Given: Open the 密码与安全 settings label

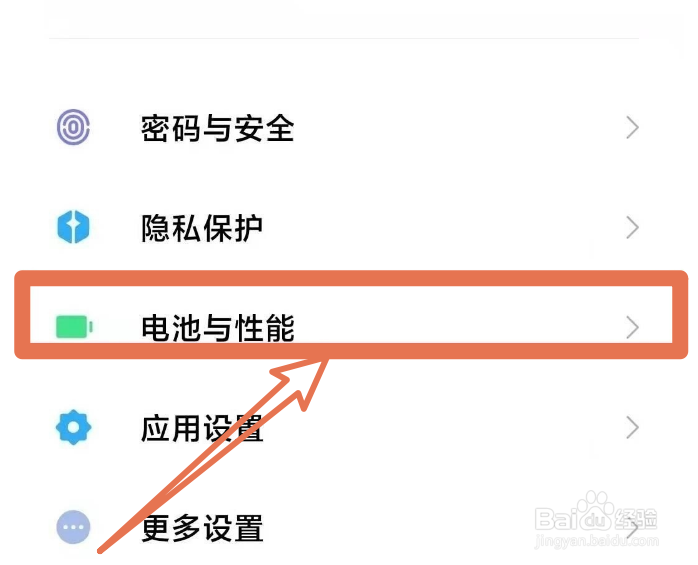Looking at the screenshot, I should (217, 128).
